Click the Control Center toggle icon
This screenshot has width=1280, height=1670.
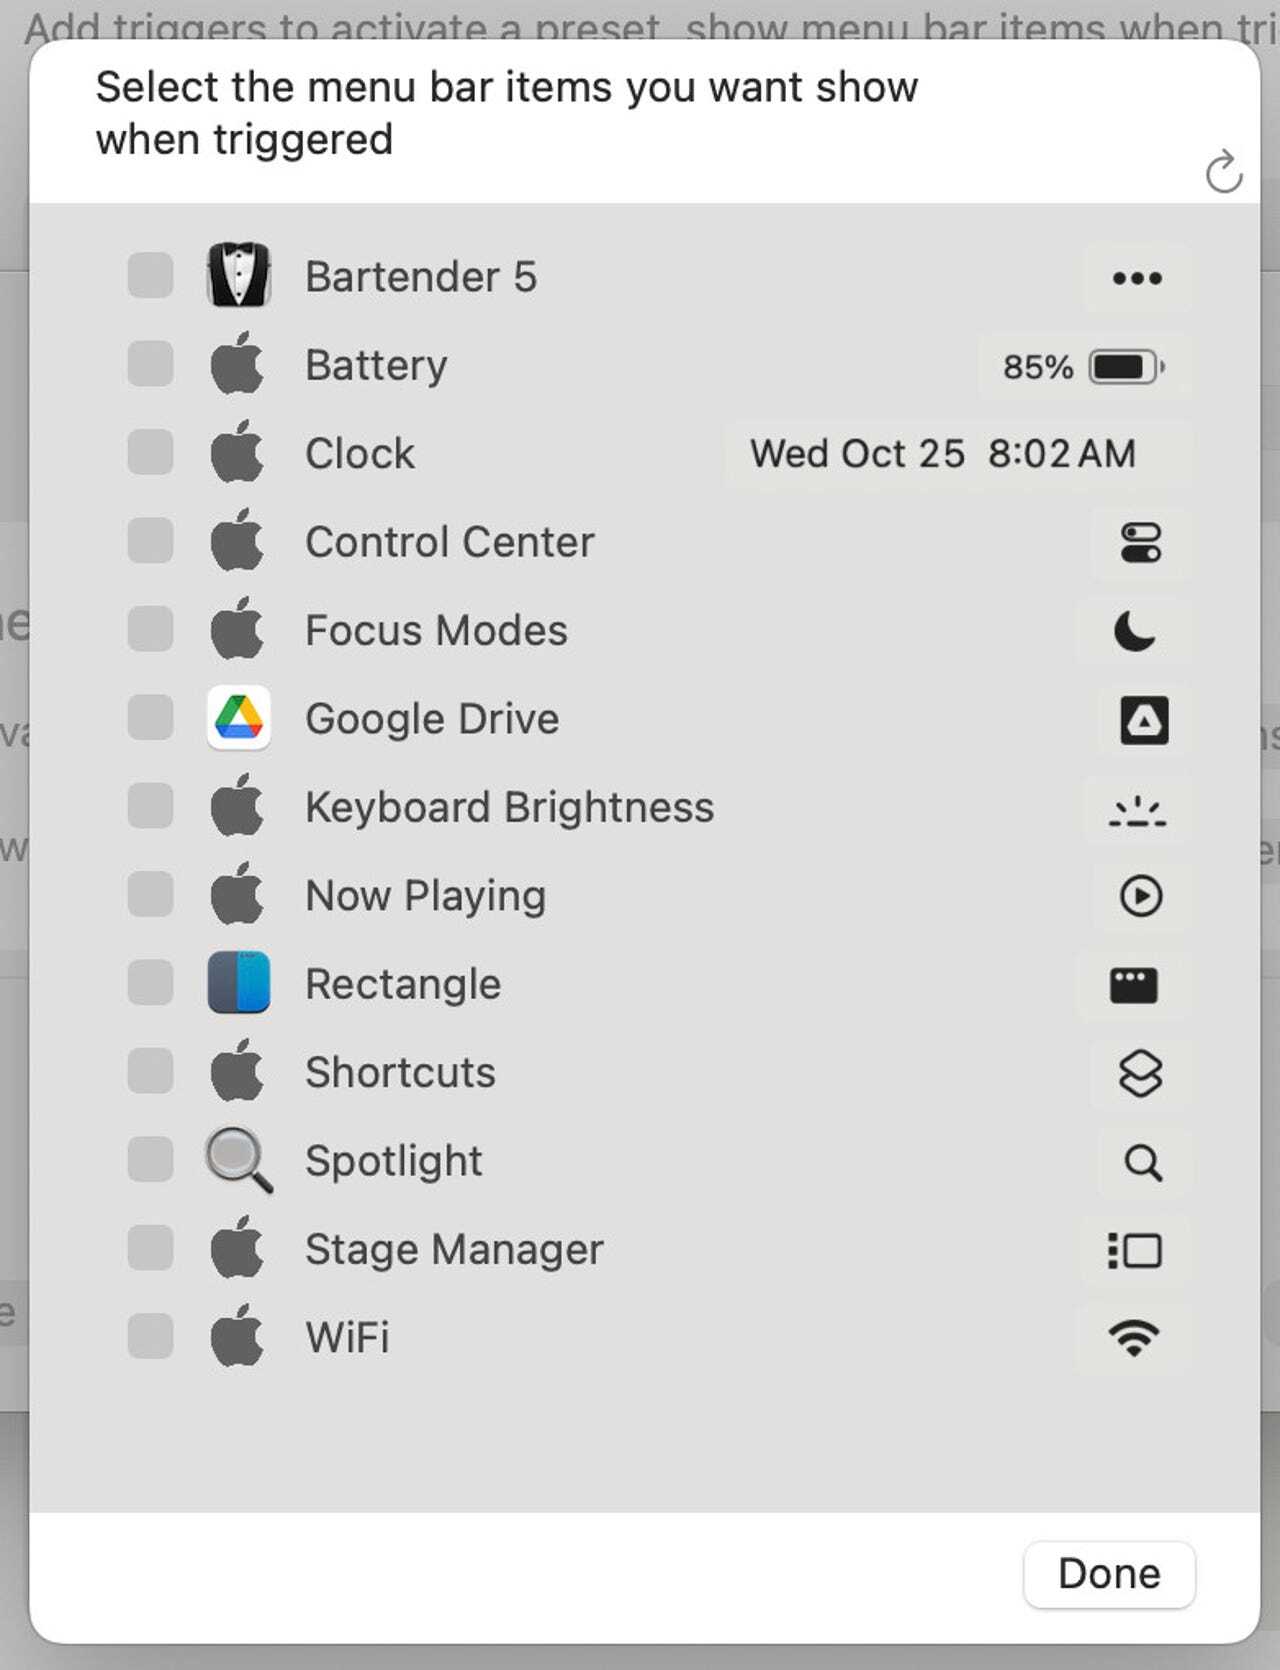[x=1141, y=543]
